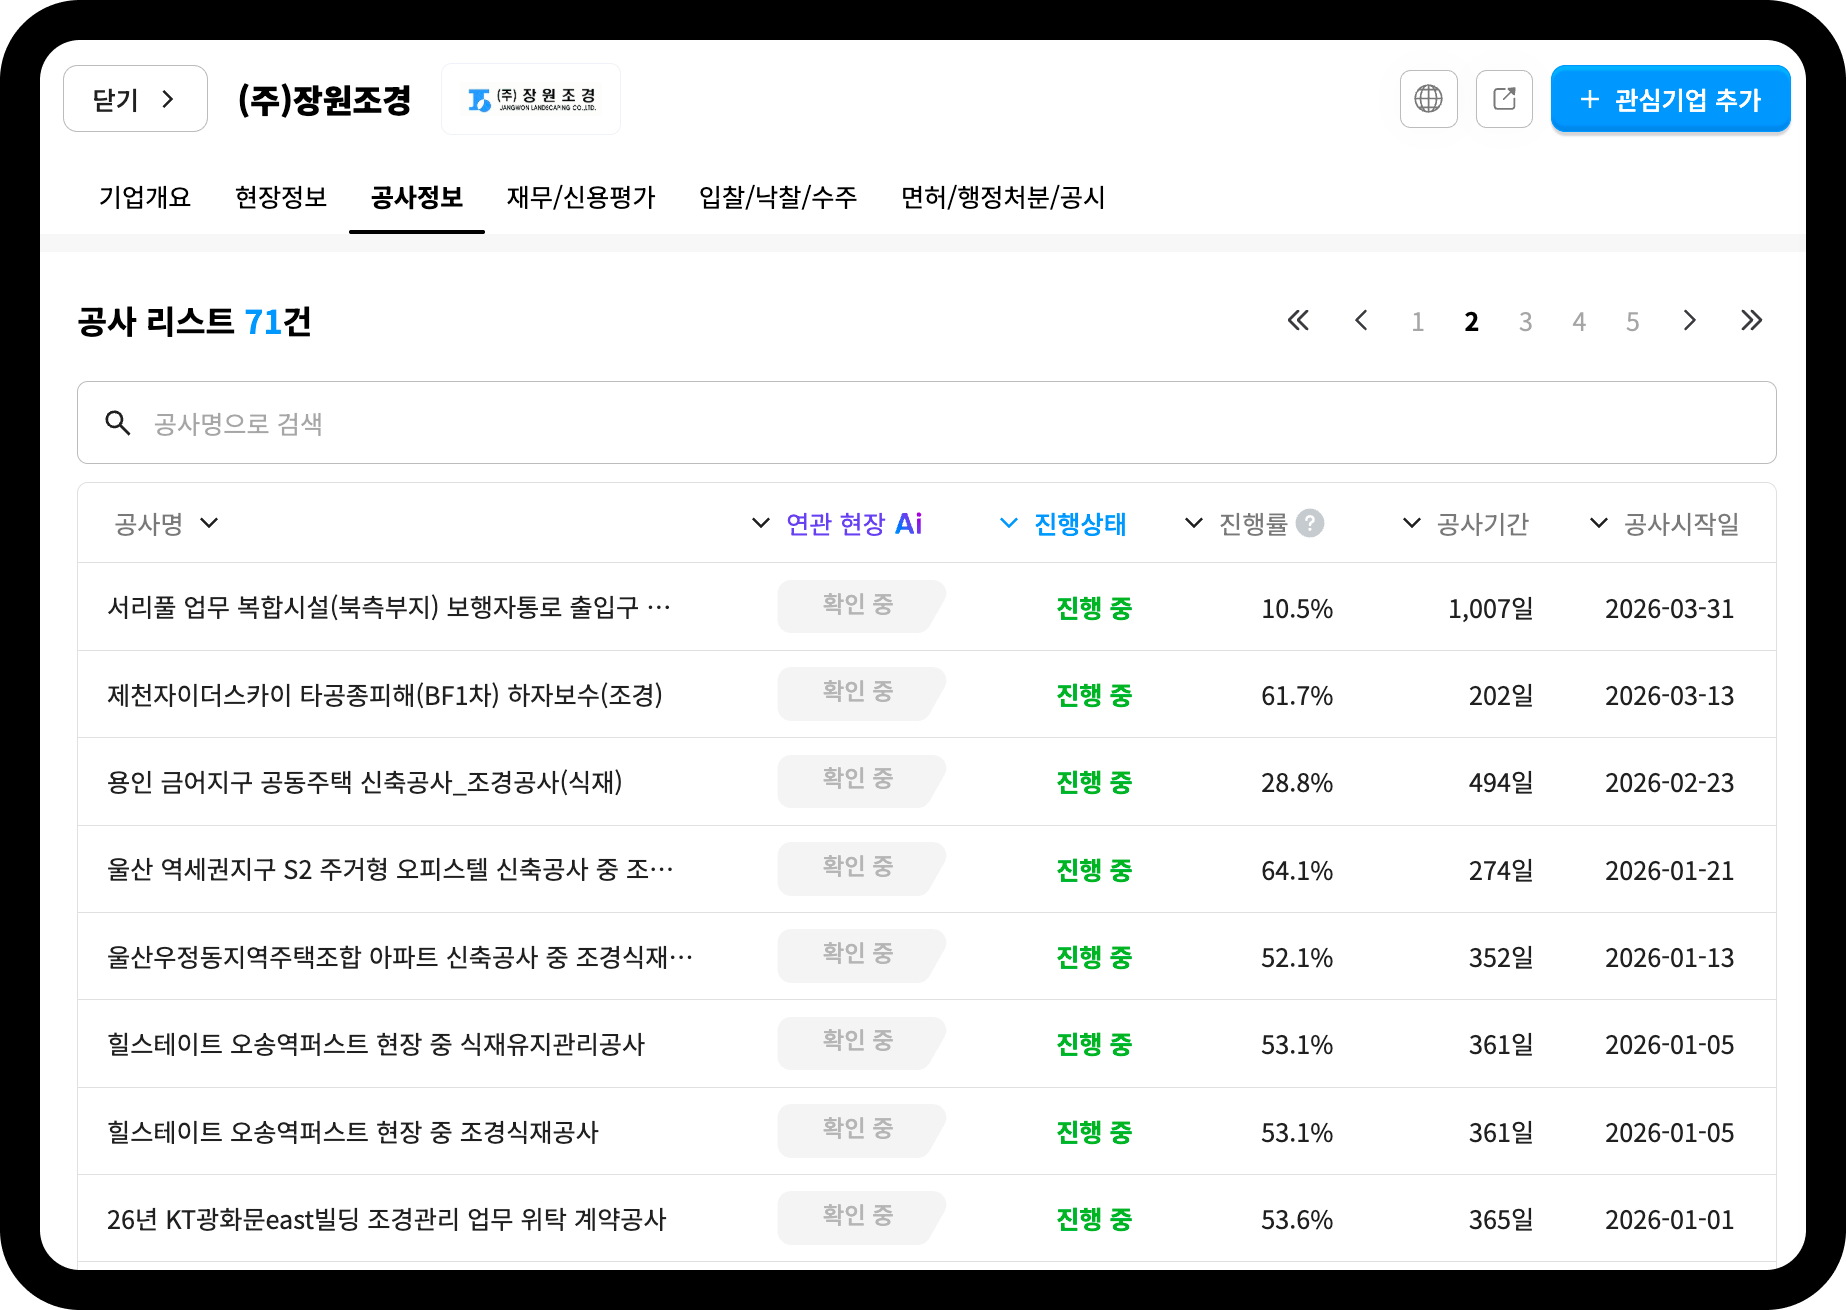This screenshot has width=1846, height=1310.
Task: Click 확인 중 badge for 제천자이더스카이 row
Action: click(x=861, y=693)
